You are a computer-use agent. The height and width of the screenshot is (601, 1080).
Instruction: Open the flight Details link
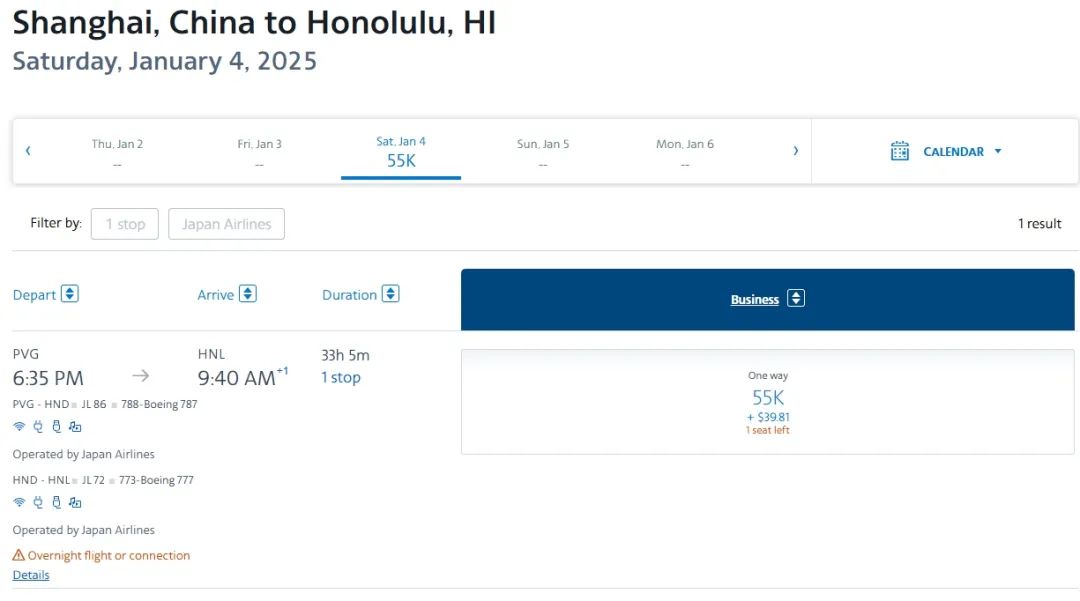pyautogui.click(x=31, y=575)
